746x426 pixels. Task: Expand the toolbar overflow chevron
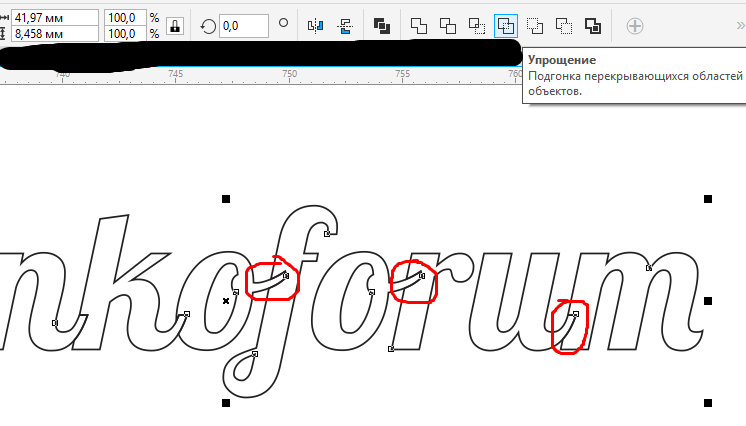(739, 25)
